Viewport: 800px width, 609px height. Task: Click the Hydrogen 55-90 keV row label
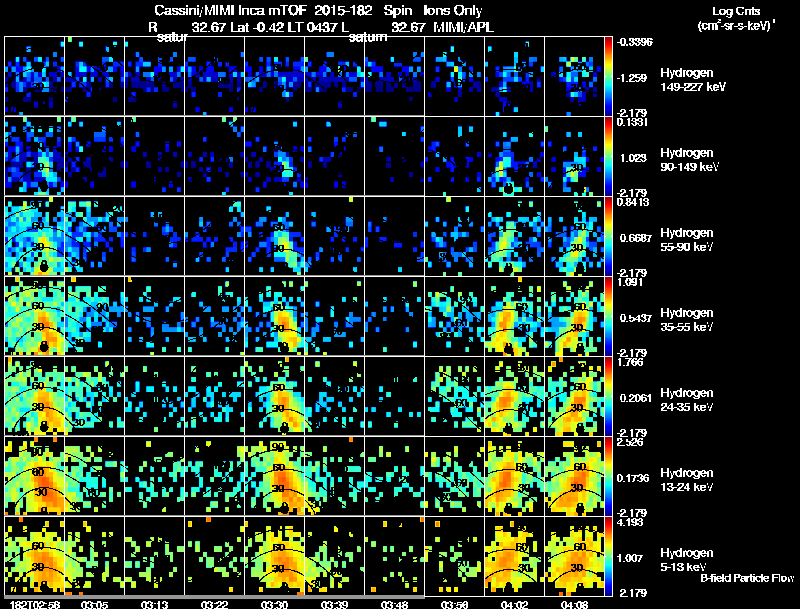[687, 240]
